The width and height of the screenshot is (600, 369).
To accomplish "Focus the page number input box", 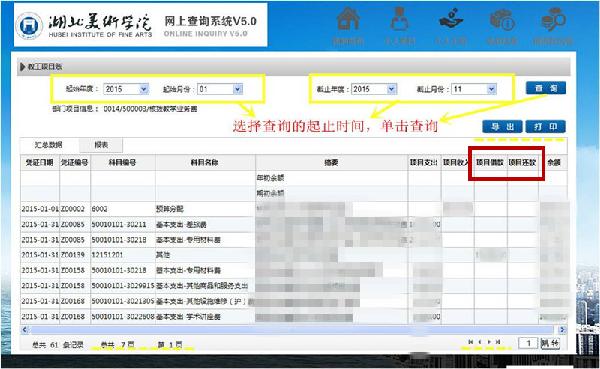I will pyautogui.click(x=528, y=343).
